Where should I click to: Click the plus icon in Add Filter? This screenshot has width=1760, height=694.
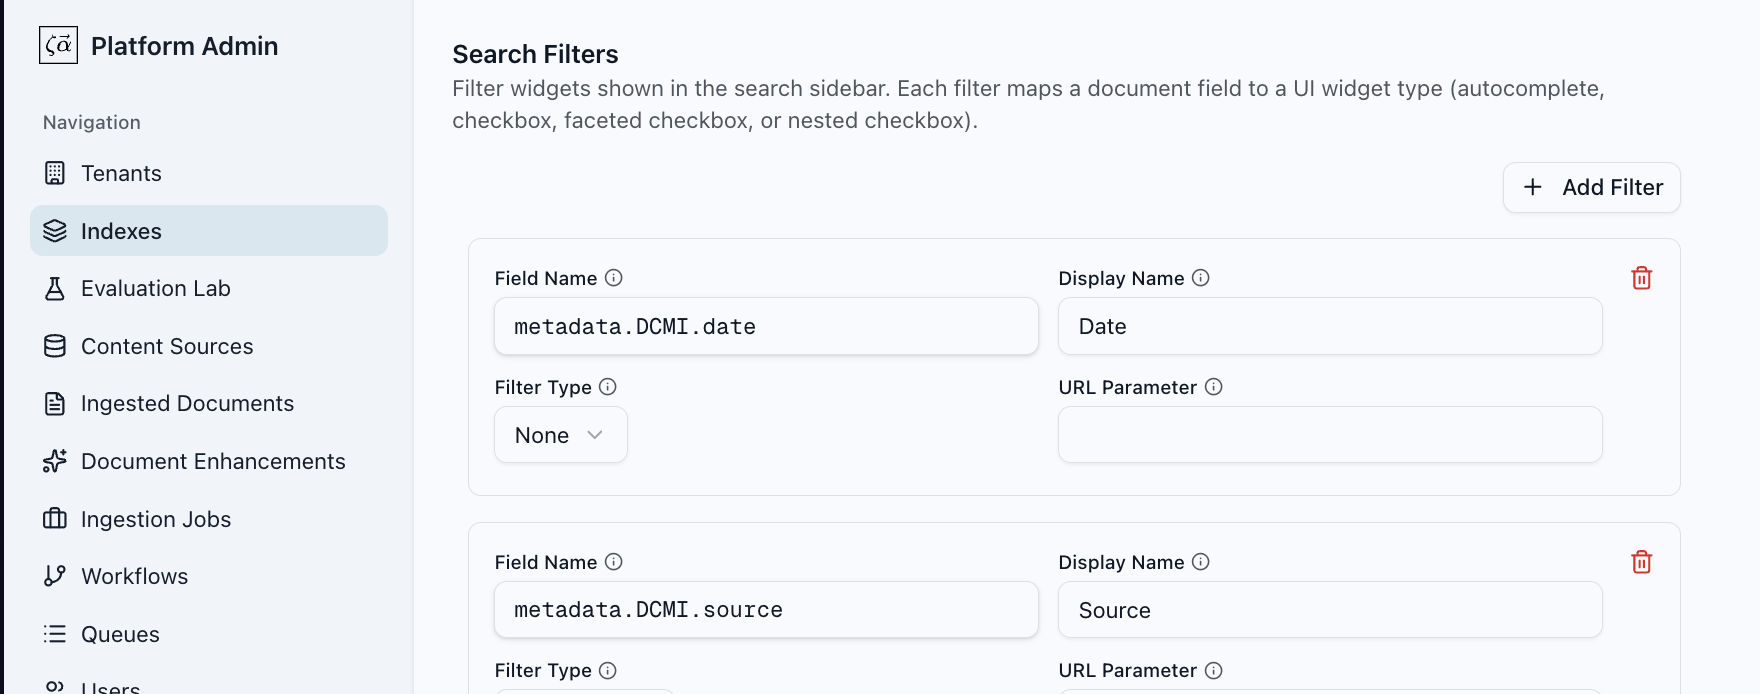pyautogui.click(x=1532, y=187)
